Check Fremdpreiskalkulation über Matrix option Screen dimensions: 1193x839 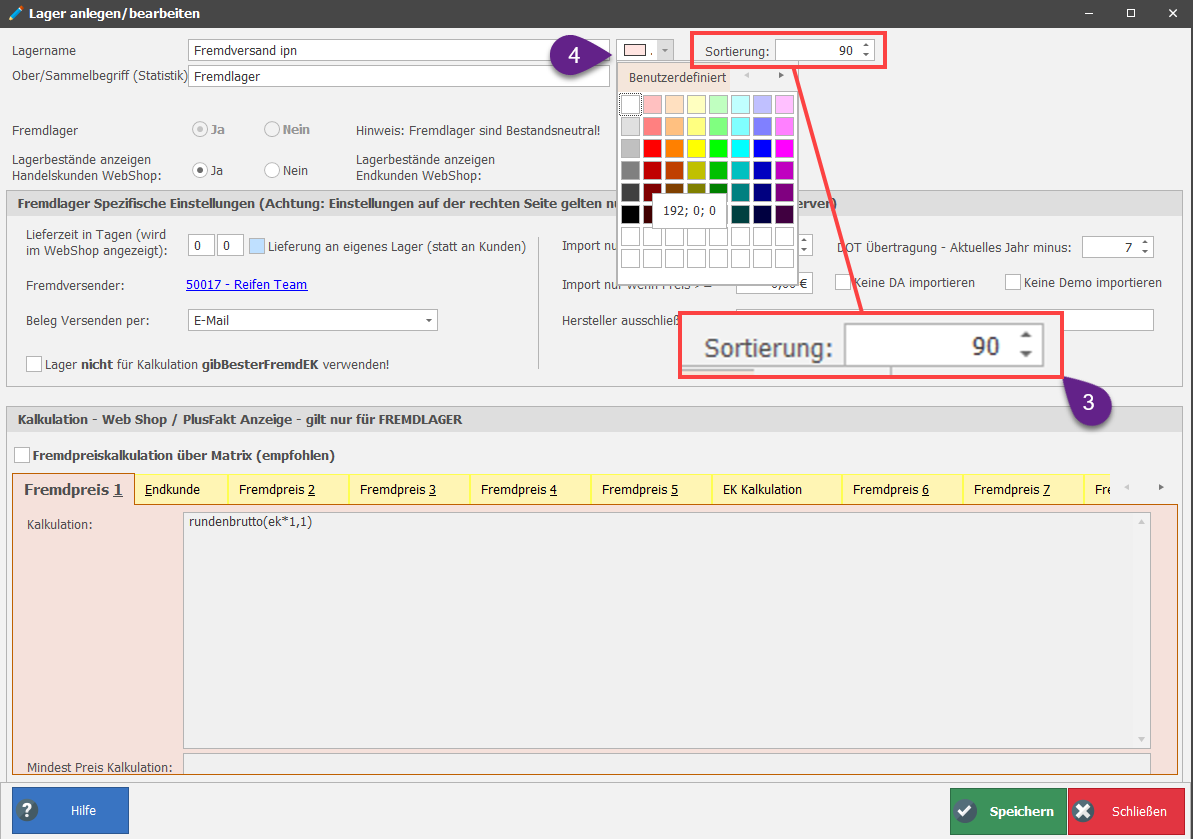[x=22, y=455]
